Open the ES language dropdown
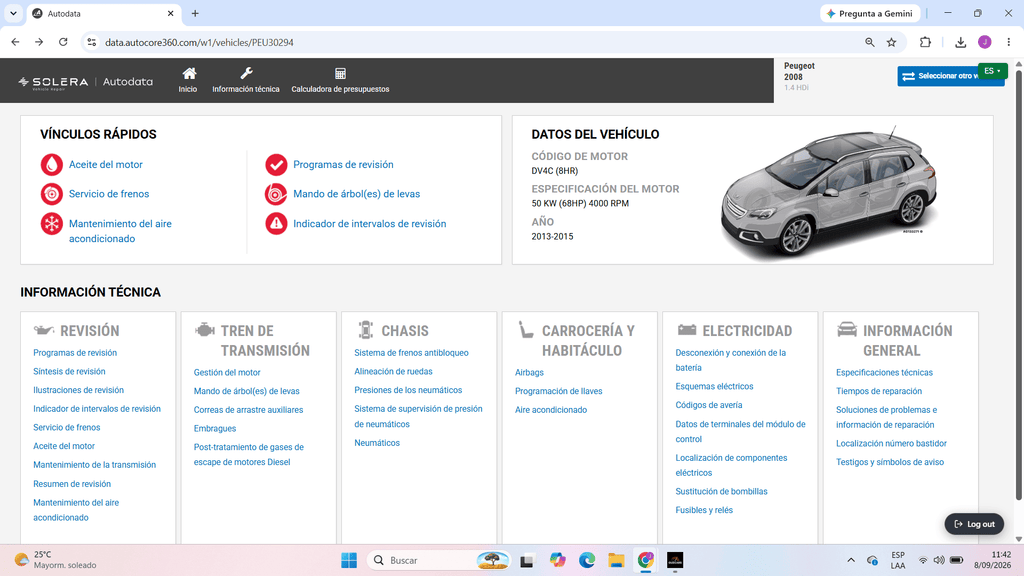 993,71
